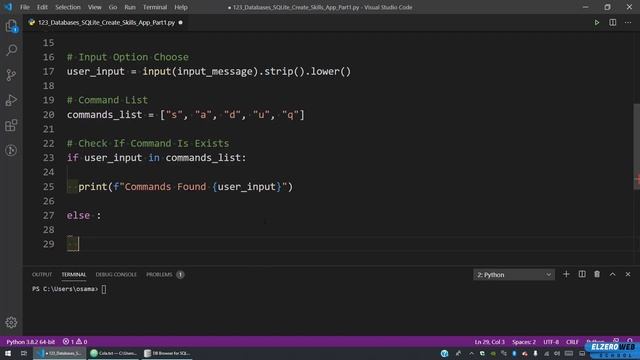The width and height of the screenshot is (640, 360).
Task: Click Ln 29, Col 3 cursor position indicator
Action: coord(489,342)
